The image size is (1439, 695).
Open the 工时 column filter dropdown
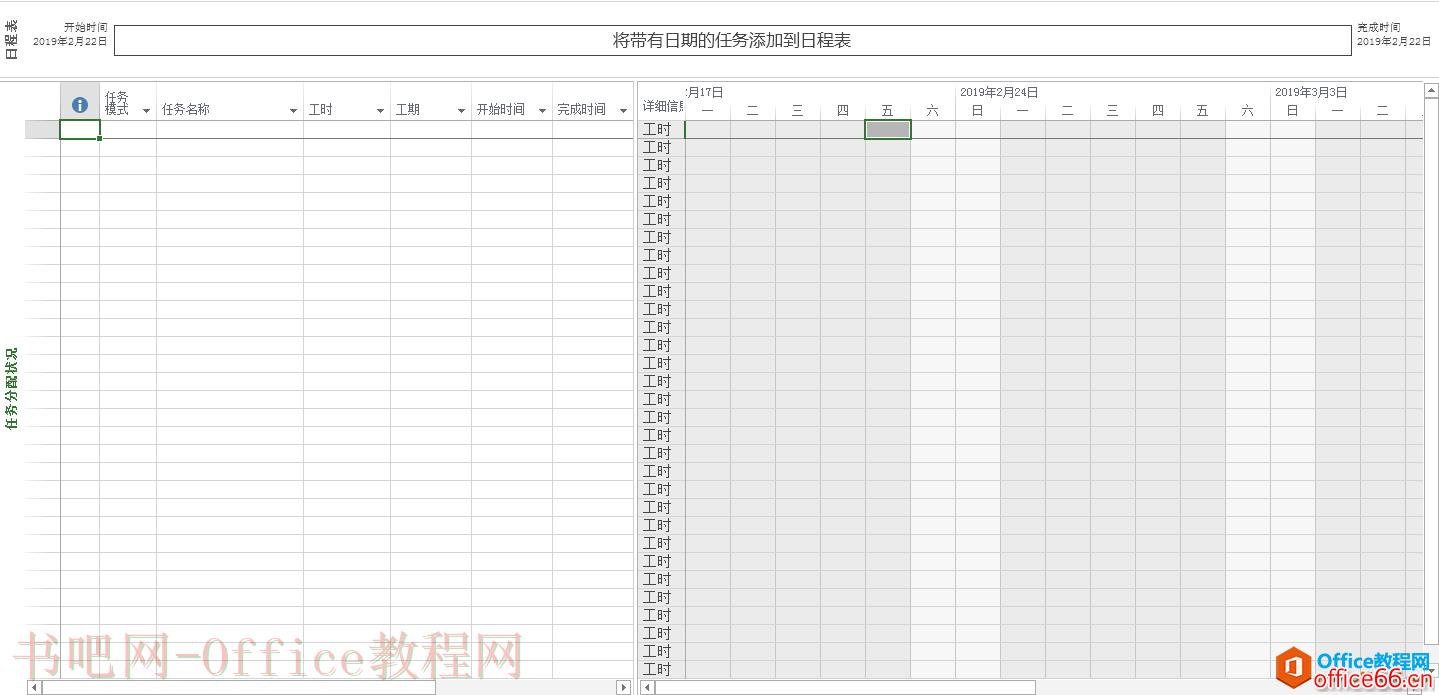point(380,110)
